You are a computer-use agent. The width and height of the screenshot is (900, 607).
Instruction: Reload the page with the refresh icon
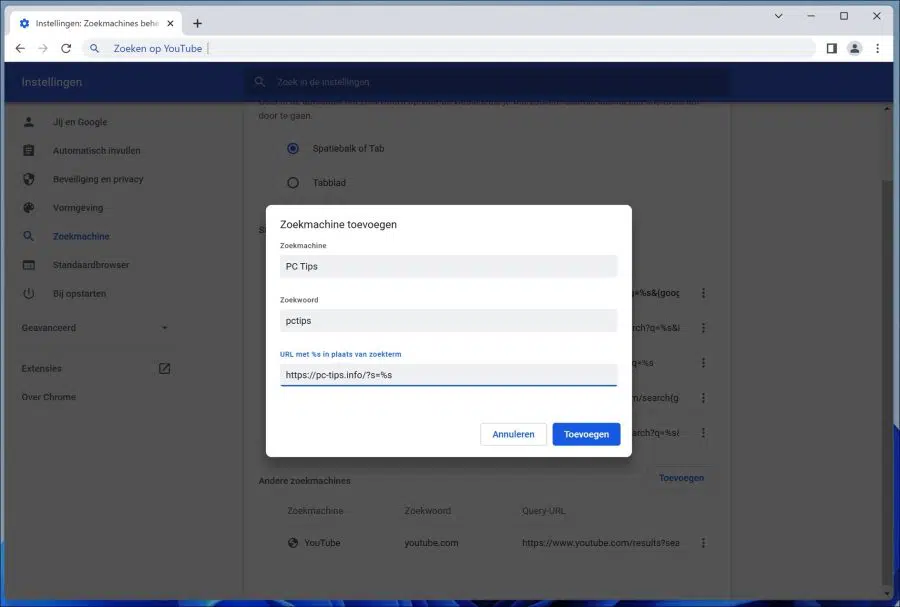click(66, 48)
